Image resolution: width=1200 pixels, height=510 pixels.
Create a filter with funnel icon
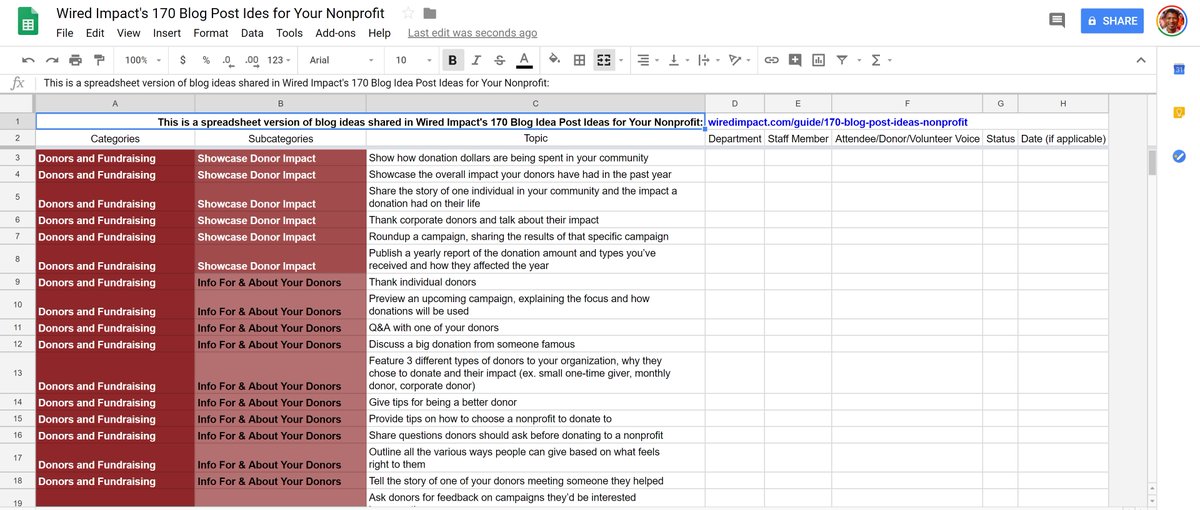(842, 60)
